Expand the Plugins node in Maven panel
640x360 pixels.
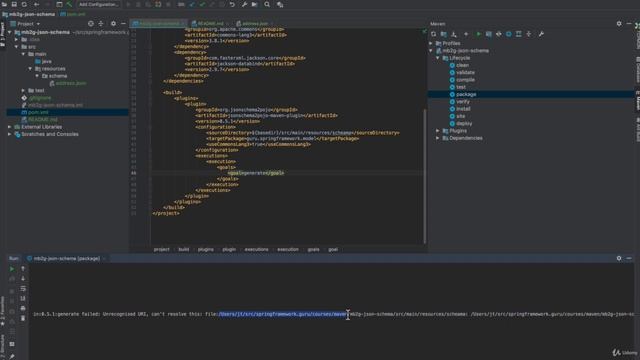pos(438,131)
